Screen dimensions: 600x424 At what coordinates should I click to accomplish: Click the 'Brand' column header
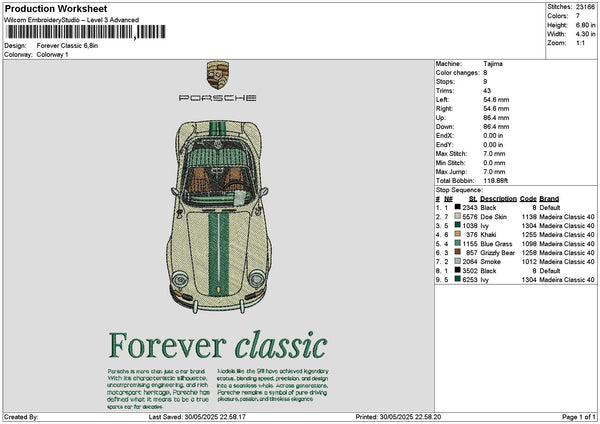tap(549, 199)
